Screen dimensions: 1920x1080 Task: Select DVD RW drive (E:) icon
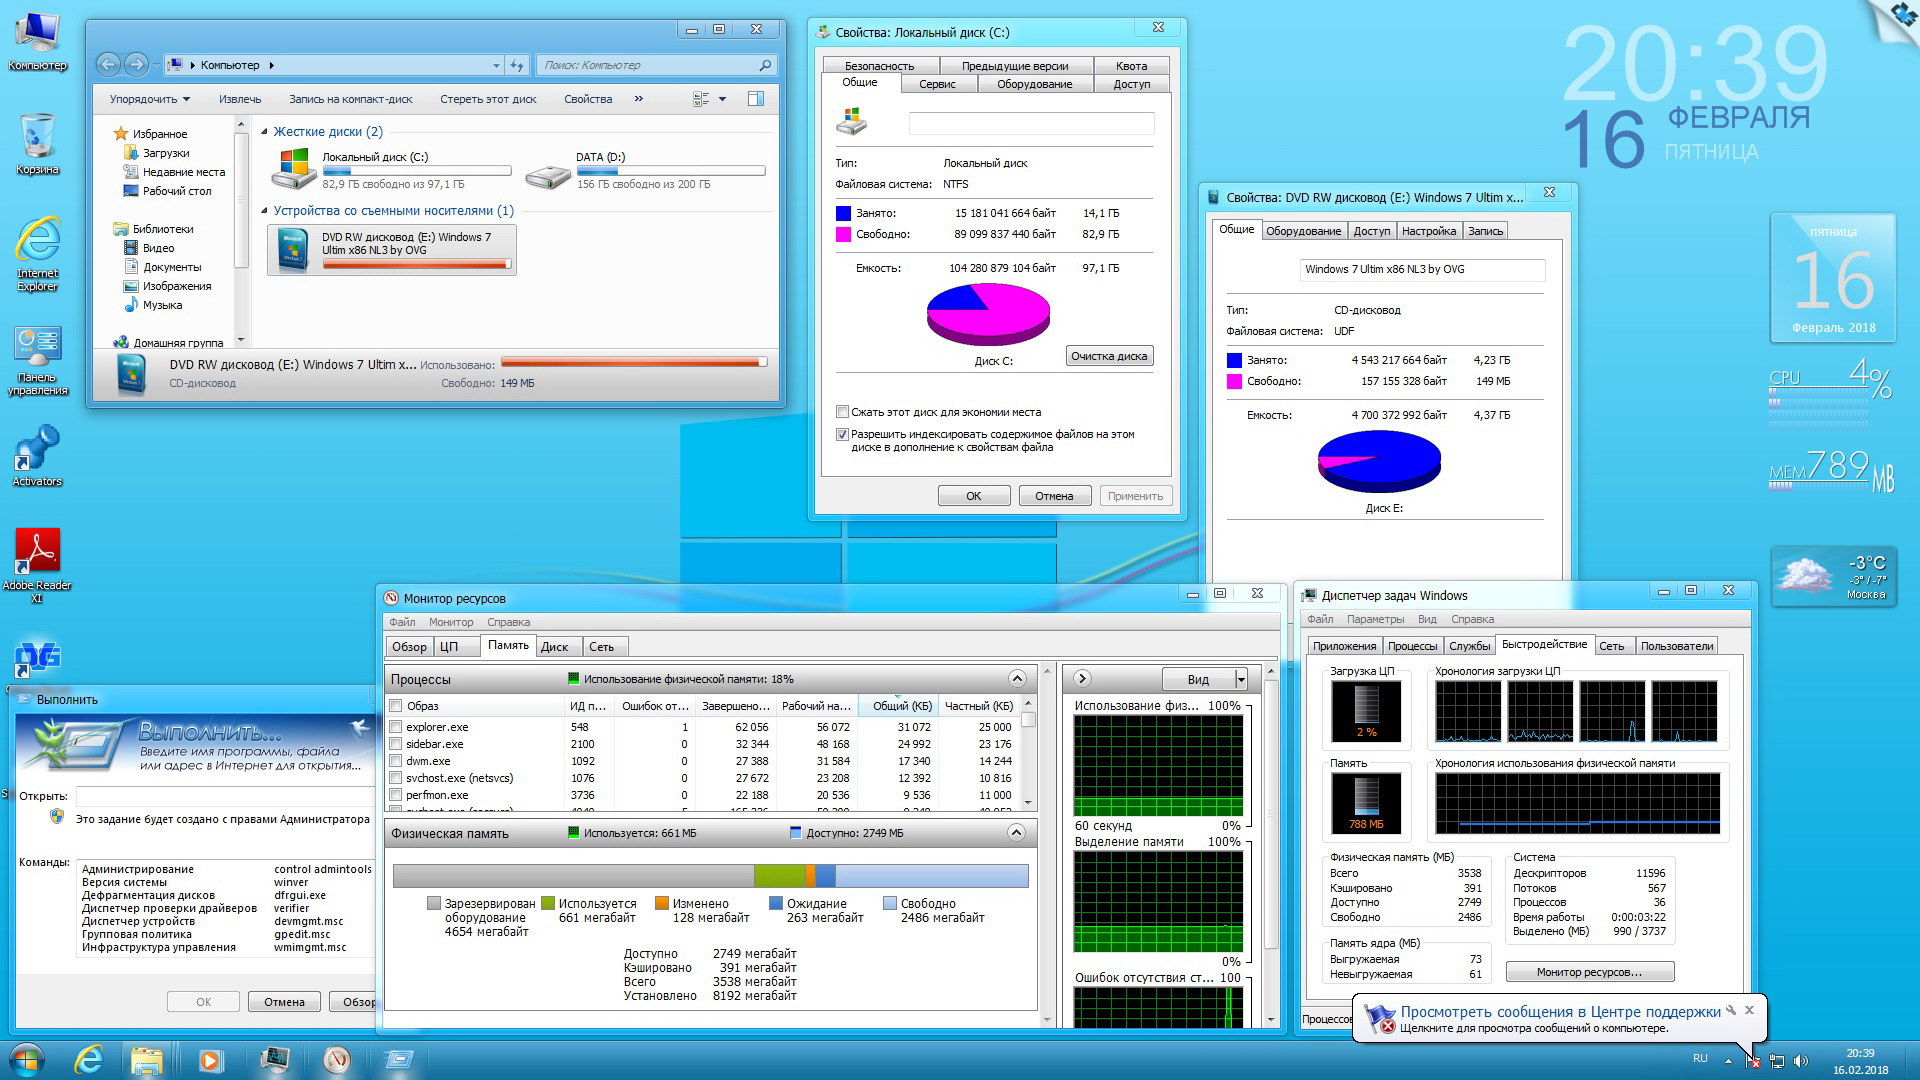click(x=294, y=250)
